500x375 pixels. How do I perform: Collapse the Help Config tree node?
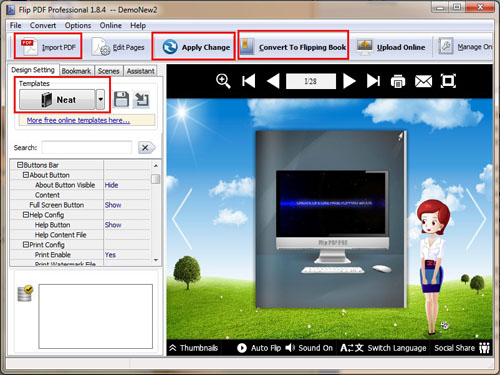pos(25,215)
